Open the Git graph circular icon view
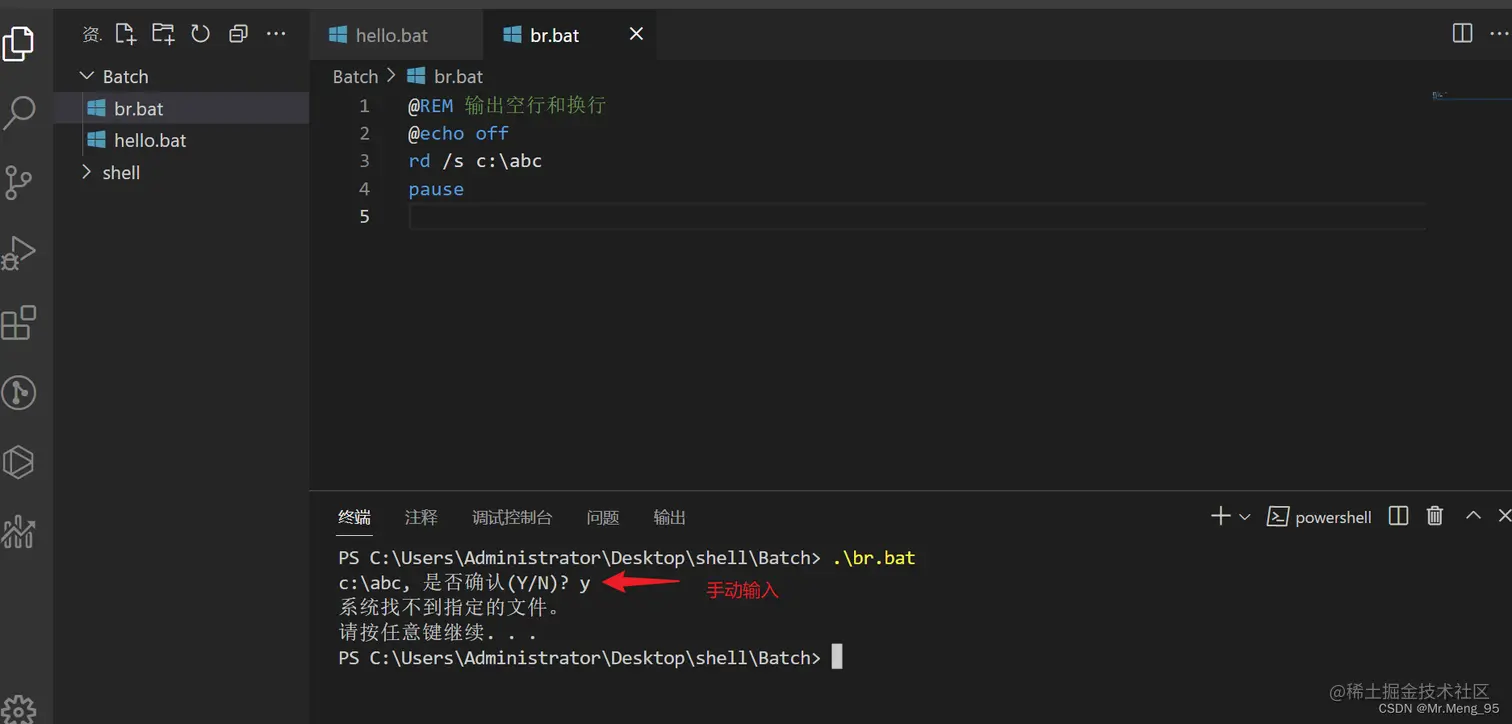Screen dimensions: 1512x724 coord(19,393)
